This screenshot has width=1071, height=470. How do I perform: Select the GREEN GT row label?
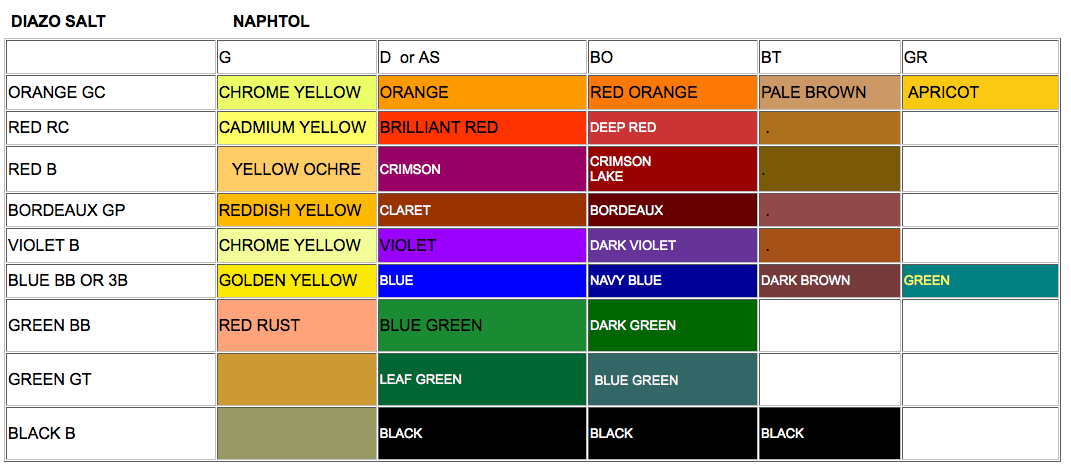[x=51, y=380]
